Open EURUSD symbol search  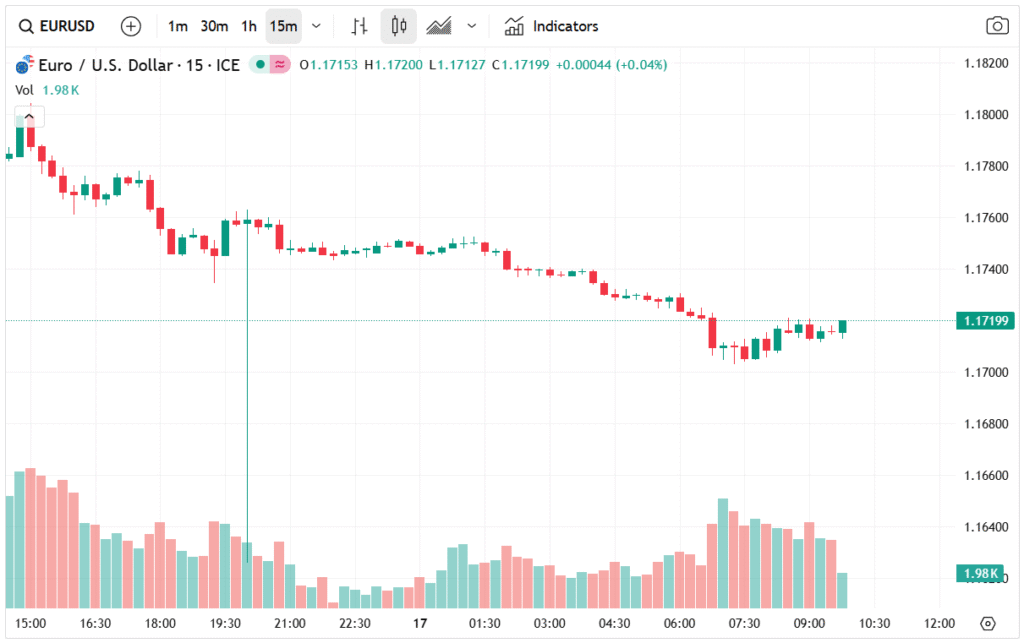tap(57, 26)
